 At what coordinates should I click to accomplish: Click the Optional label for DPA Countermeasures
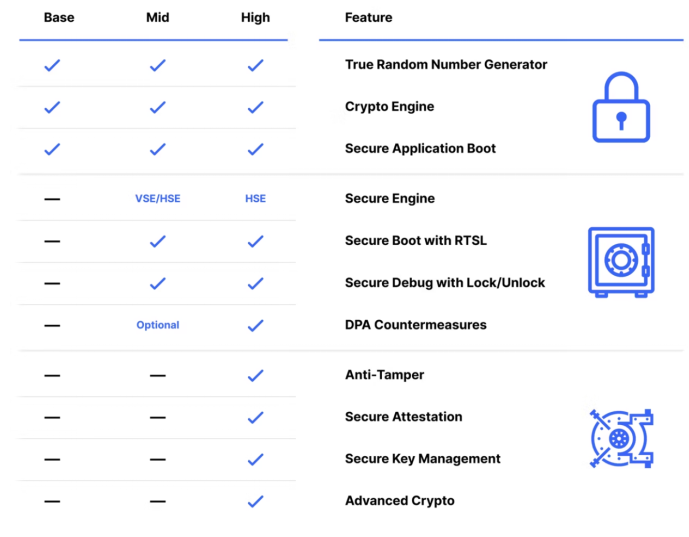point(158,325)
